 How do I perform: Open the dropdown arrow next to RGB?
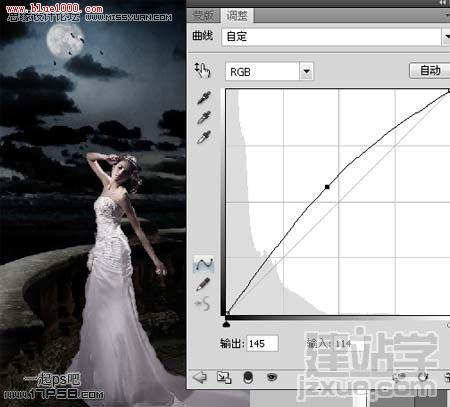[x=306, y=71]
